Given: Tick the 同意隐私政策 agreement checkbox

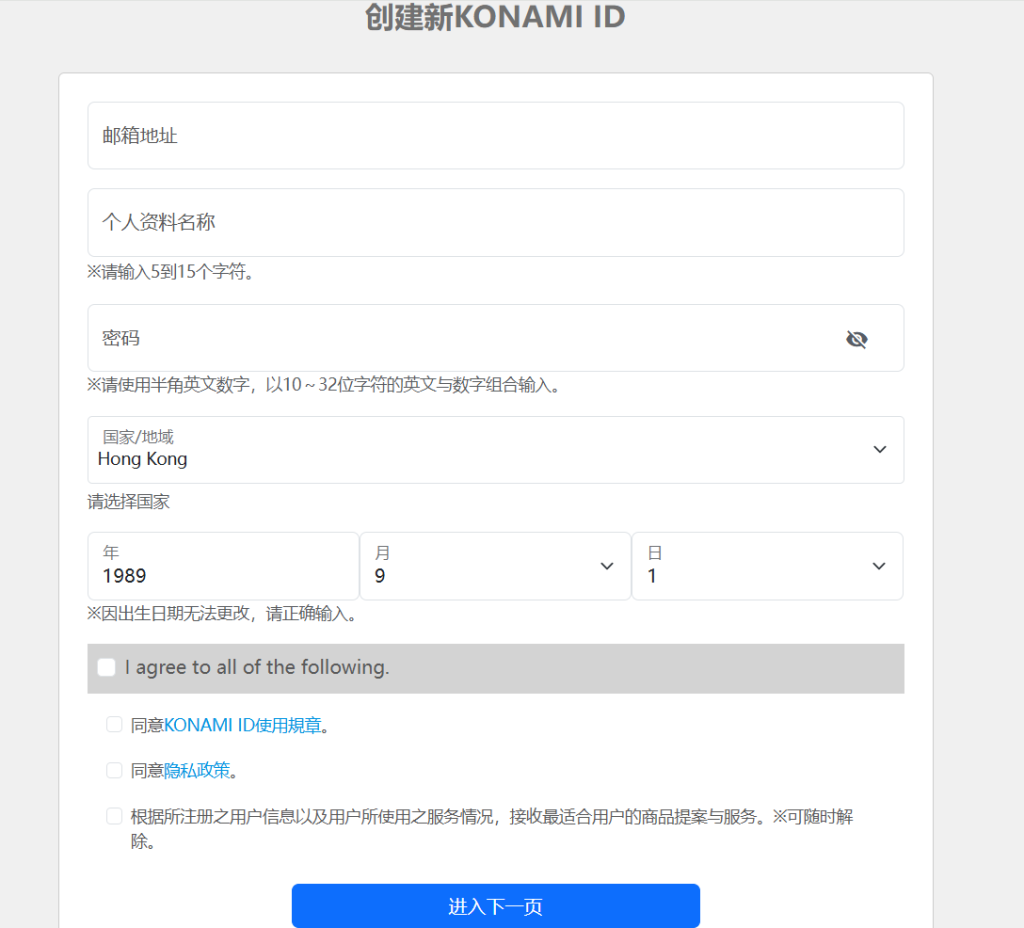Looking at the screenshot, I should (114, 770).
